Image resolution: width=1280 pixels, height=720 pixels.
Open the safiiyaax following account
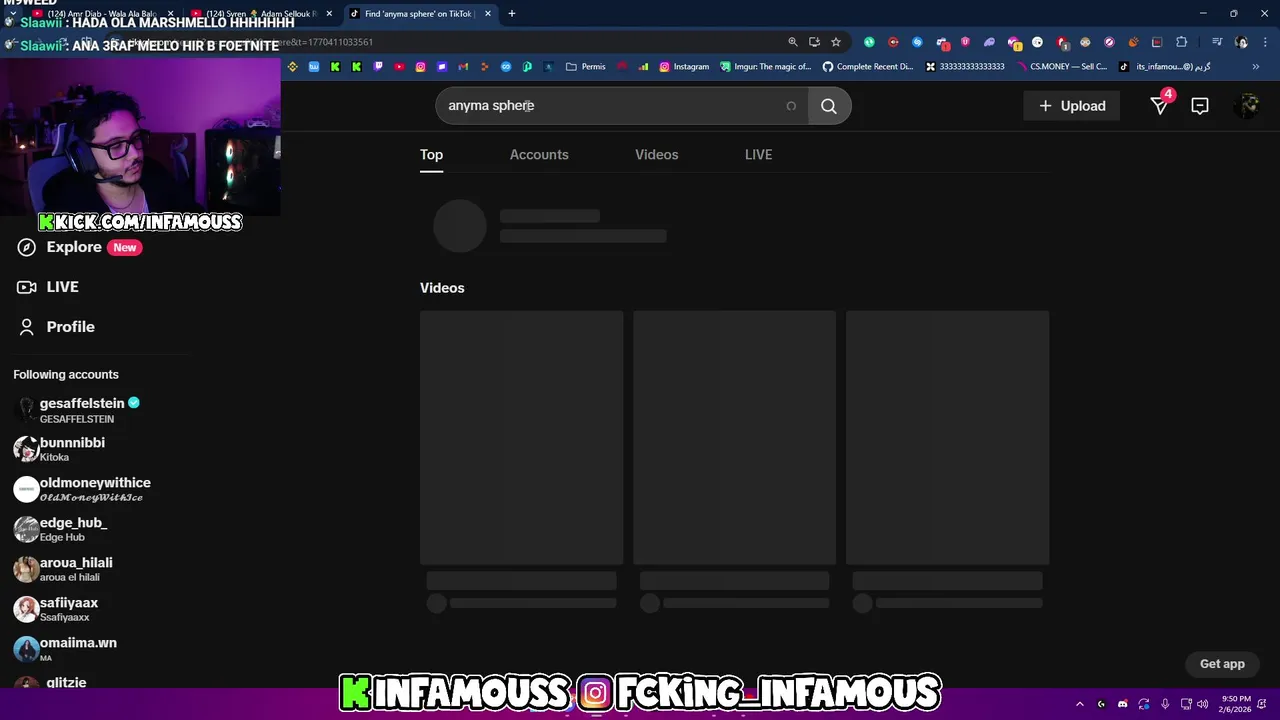tap(56, 609)
